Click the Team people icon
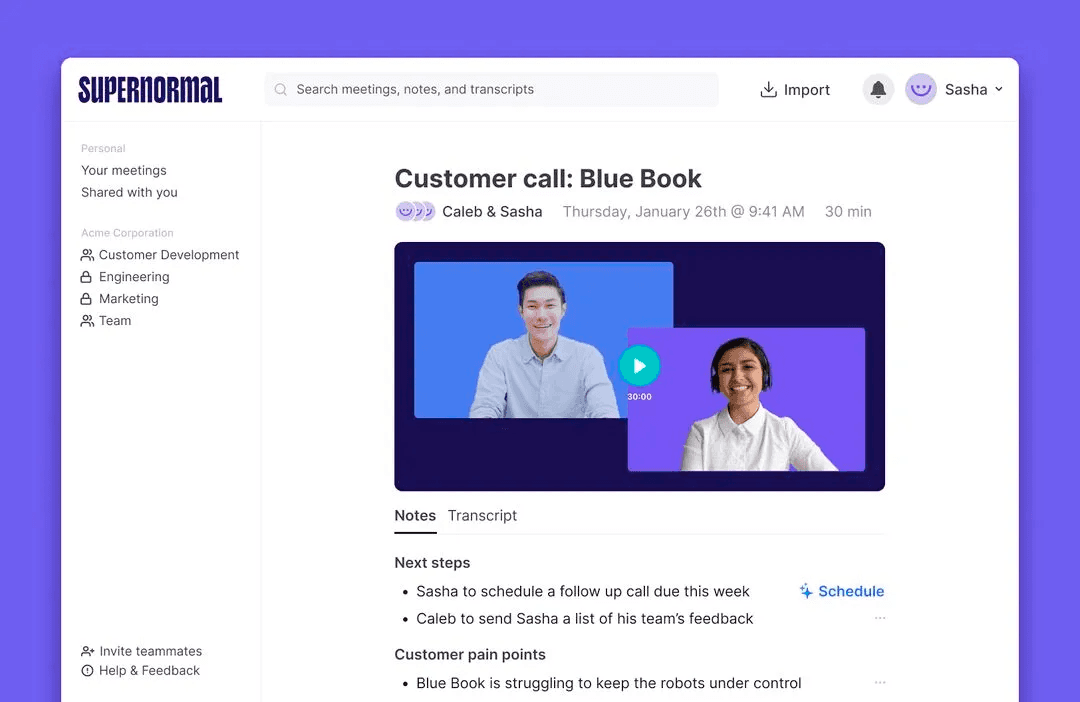 87,321
